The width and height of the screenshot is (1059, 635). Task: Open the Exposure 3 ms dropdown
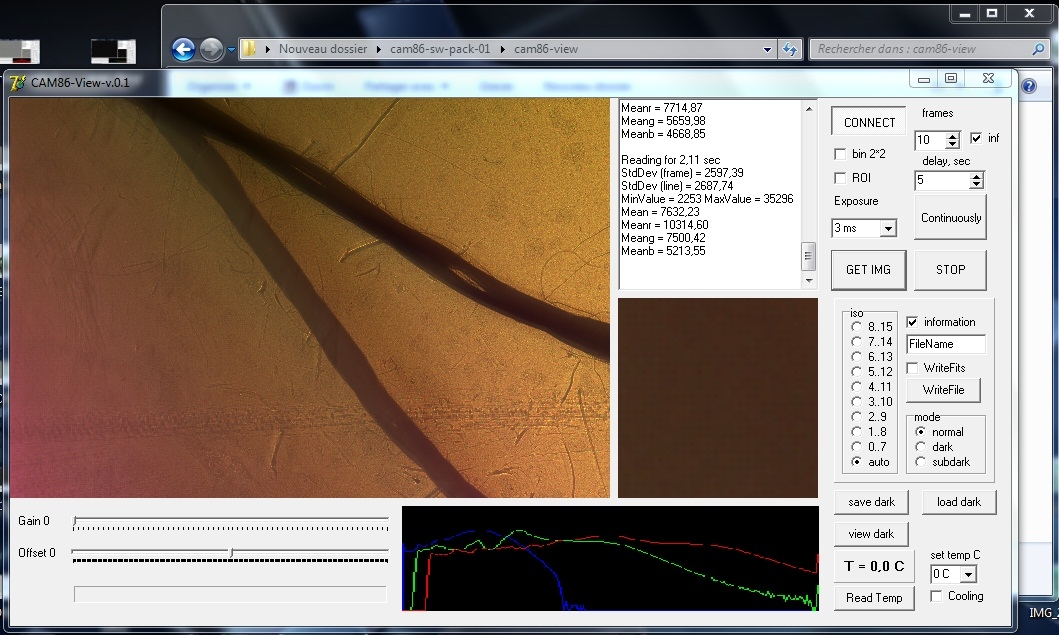tap(888, 228)
